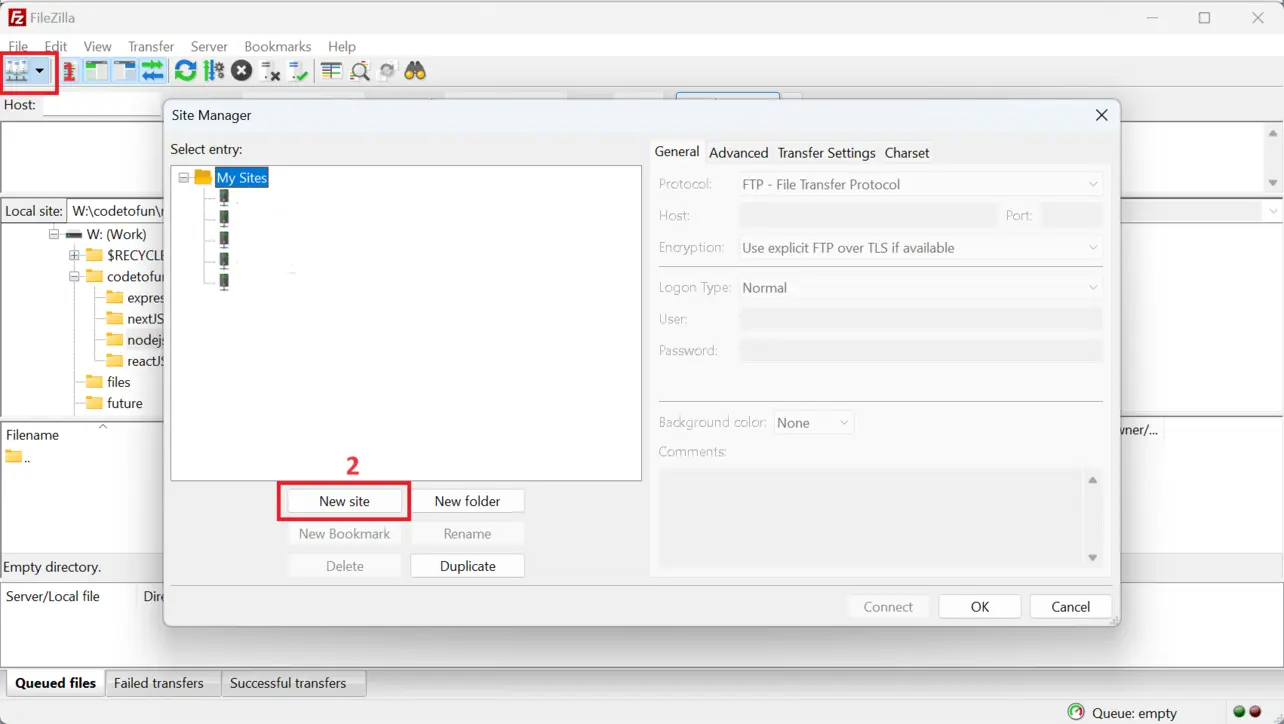The height and width of the screenshot is (724, 1284).
Task: Click the Comments scrollbar down arrow
Action: [1093, 558]
